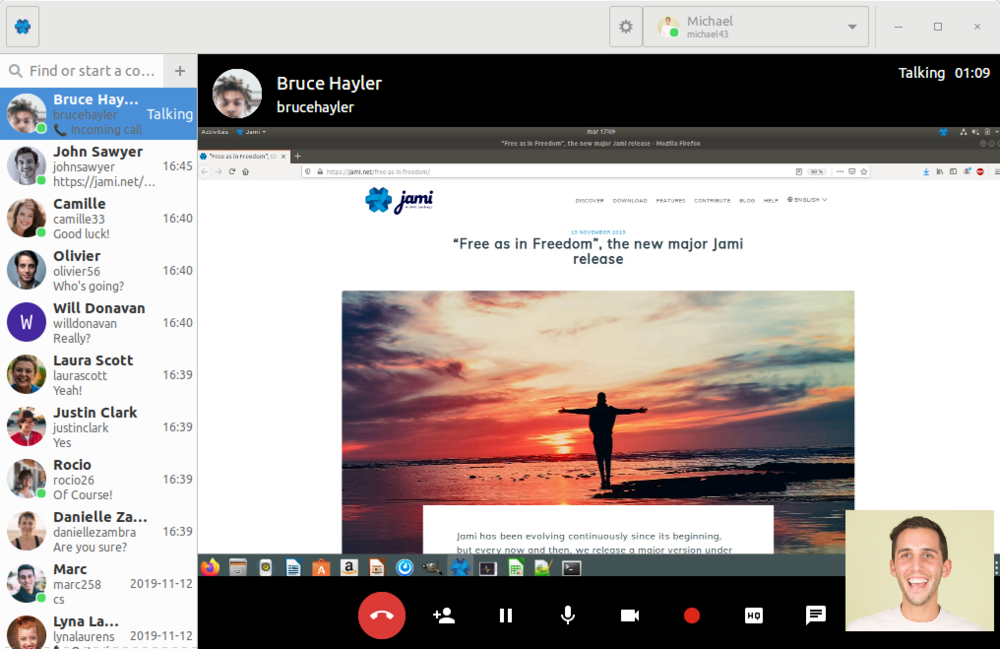Click System Monitor icon in shared dock
This screenshot has height=649, width=1000.
click(488, 567)
